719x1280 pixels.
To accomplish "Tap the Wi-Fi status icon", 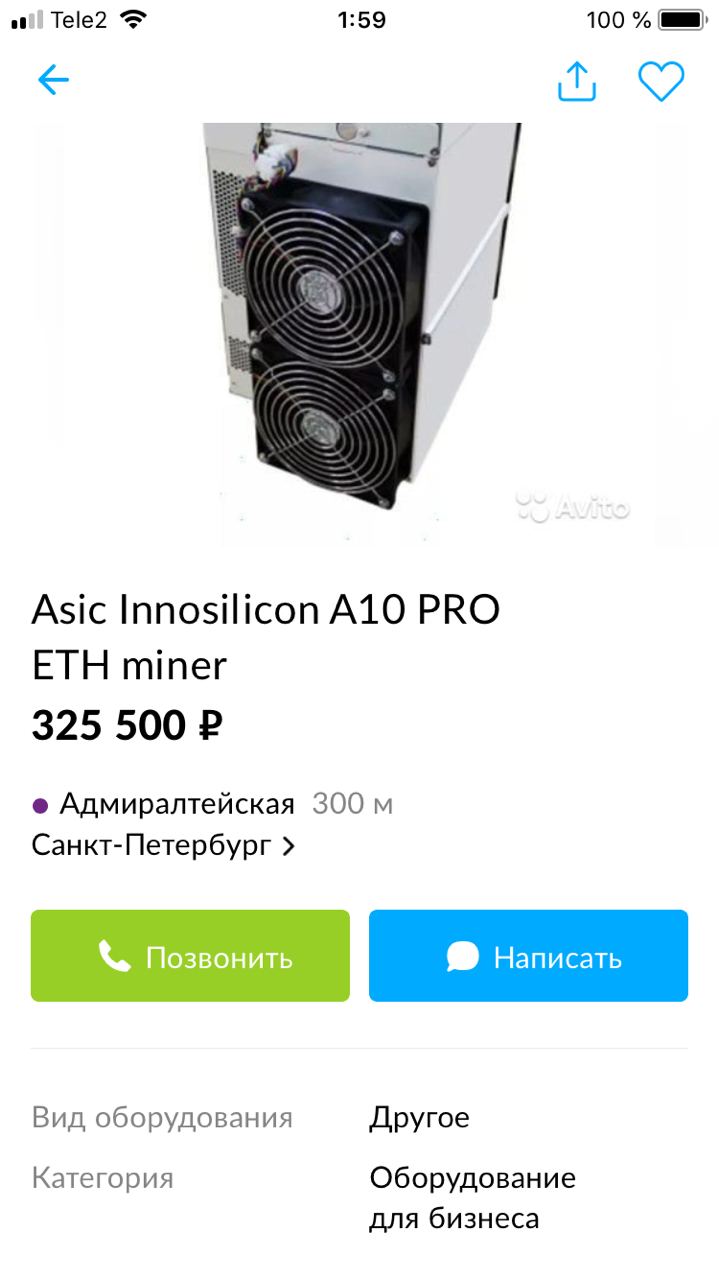I will point(132,19).
